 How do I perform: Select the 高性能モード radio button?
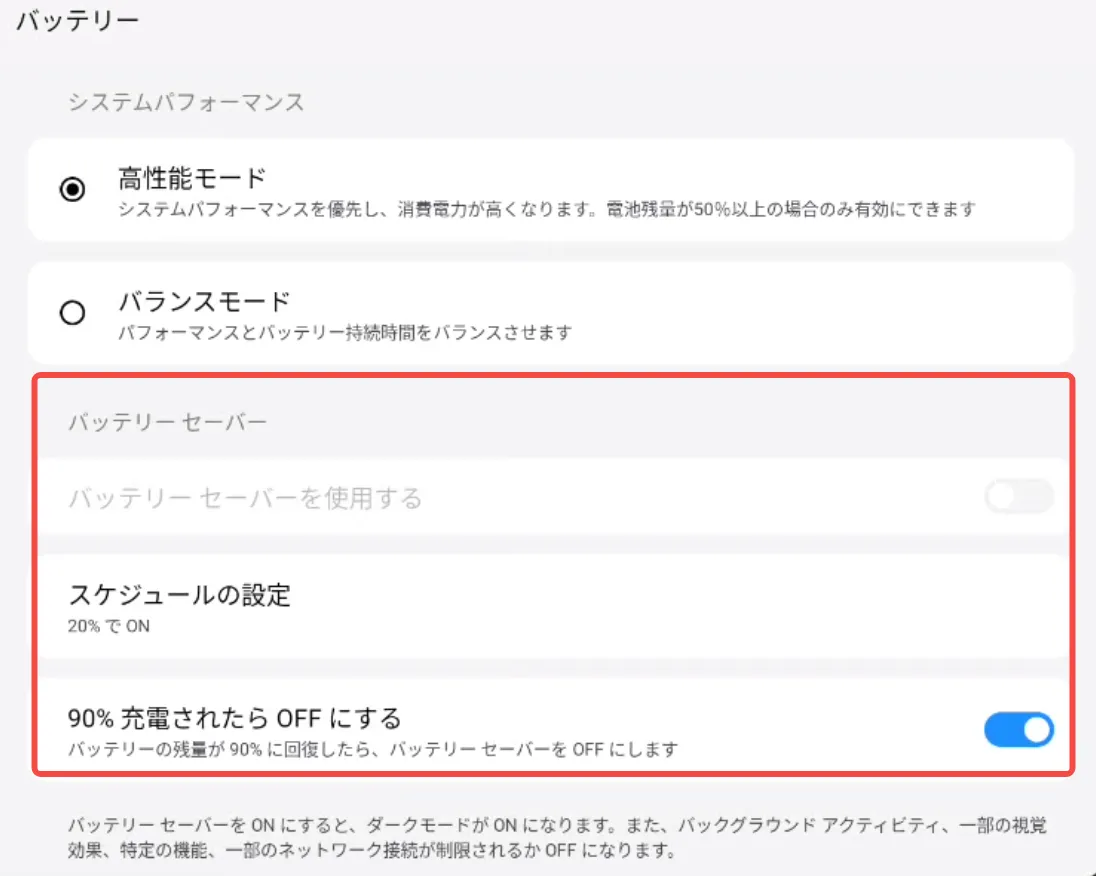(x=72, y=190)
